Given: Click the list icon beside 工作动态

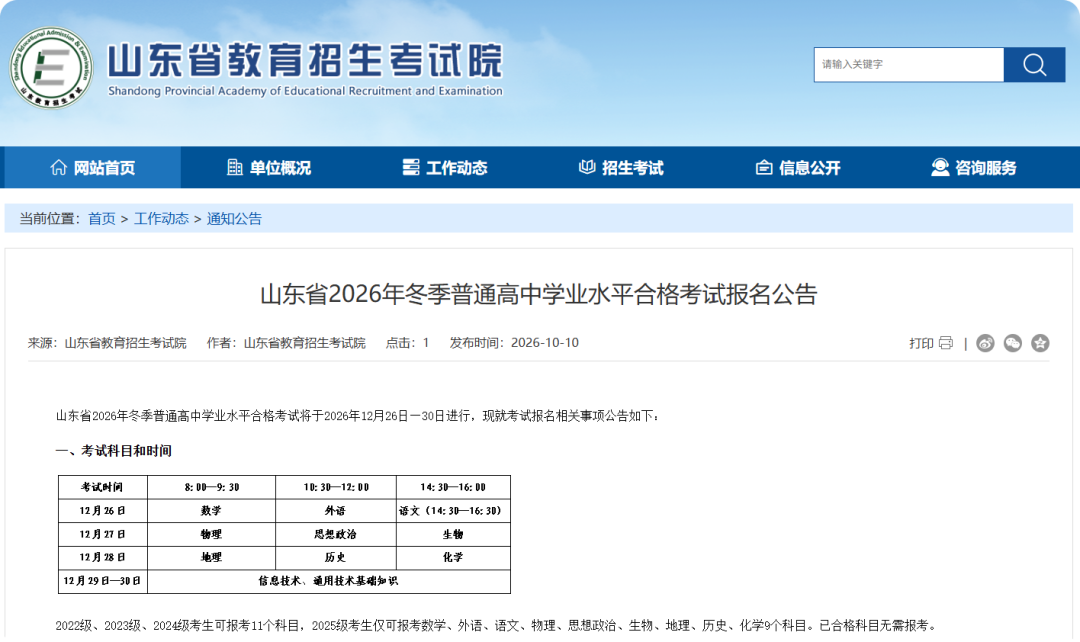Looking at the screenshot, I should 411,167.
